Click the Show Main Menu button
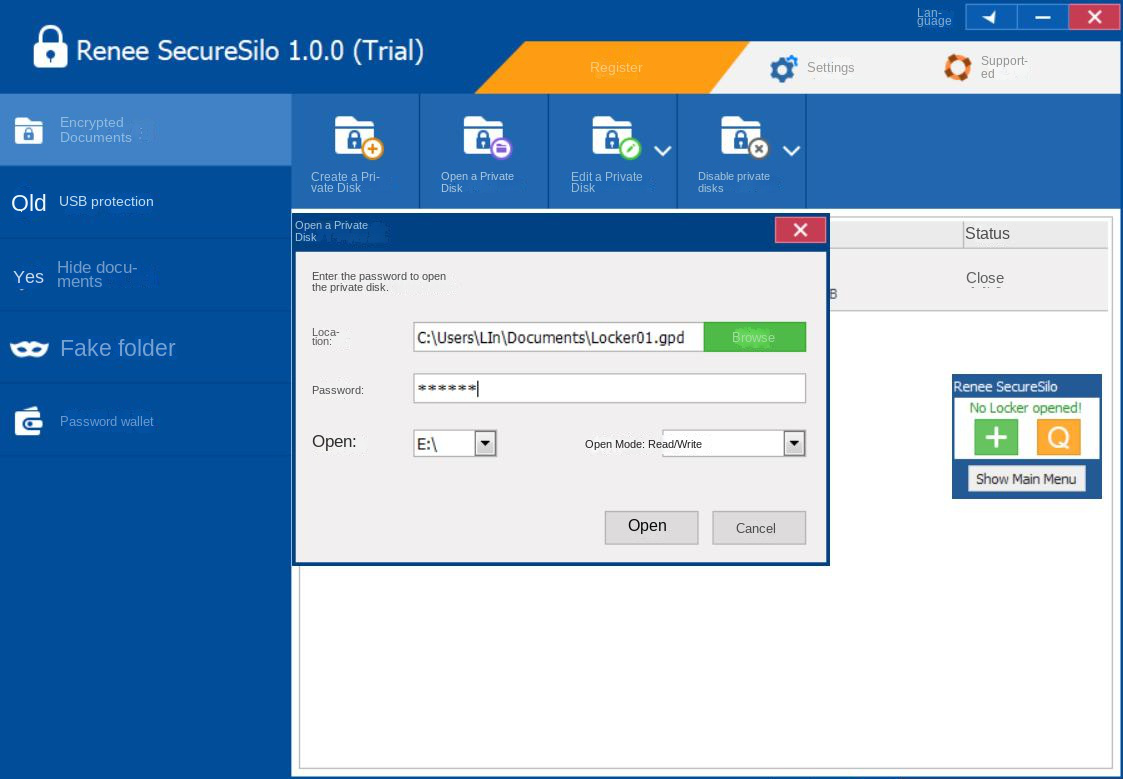This screenshot has width=1123, height=779. (x=1026, y=479)
